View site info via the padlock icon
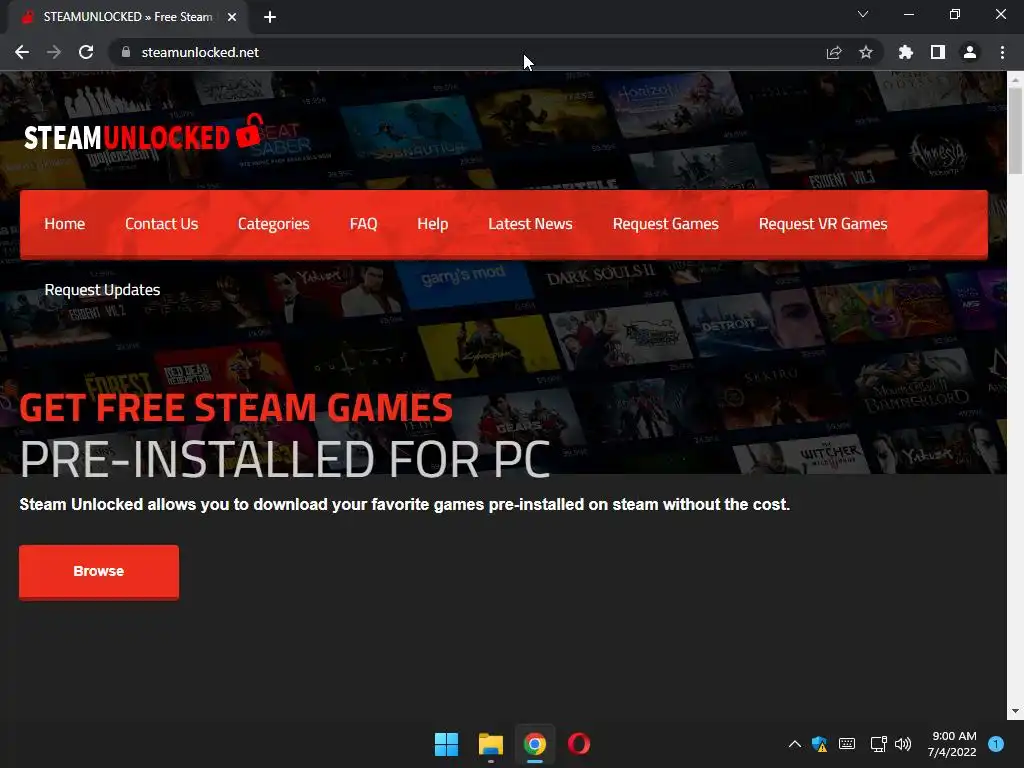Viewport: 1024px width, 768px height. pos(126,52)
